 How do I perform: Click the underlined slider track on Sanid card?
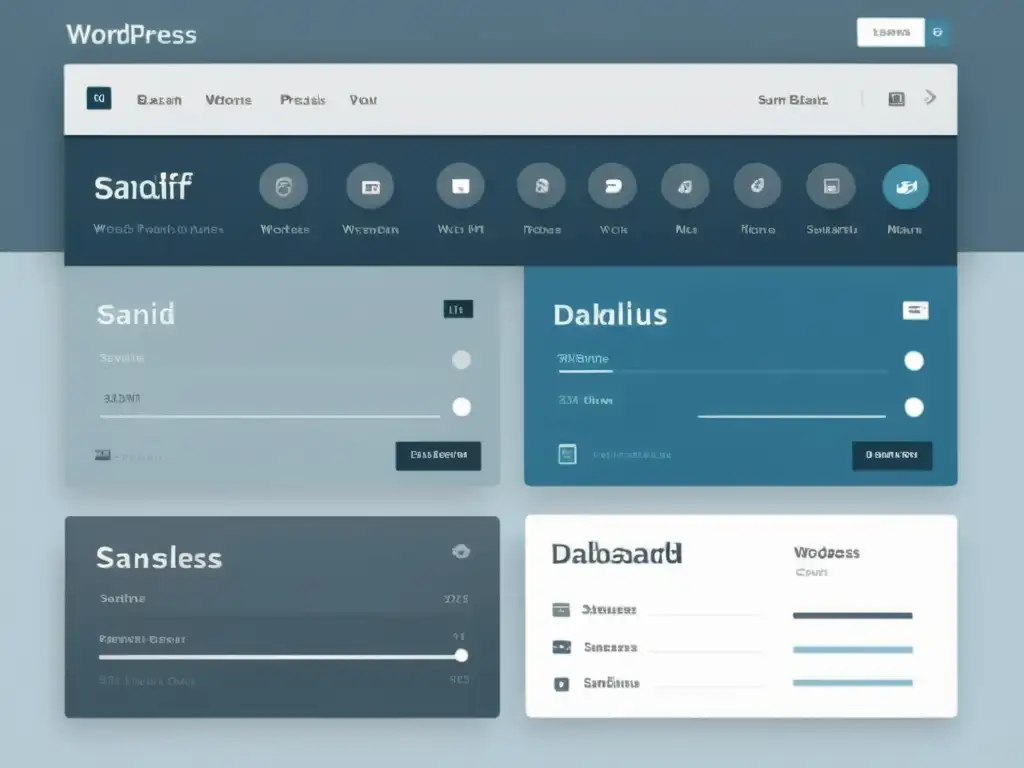point(270,415)
